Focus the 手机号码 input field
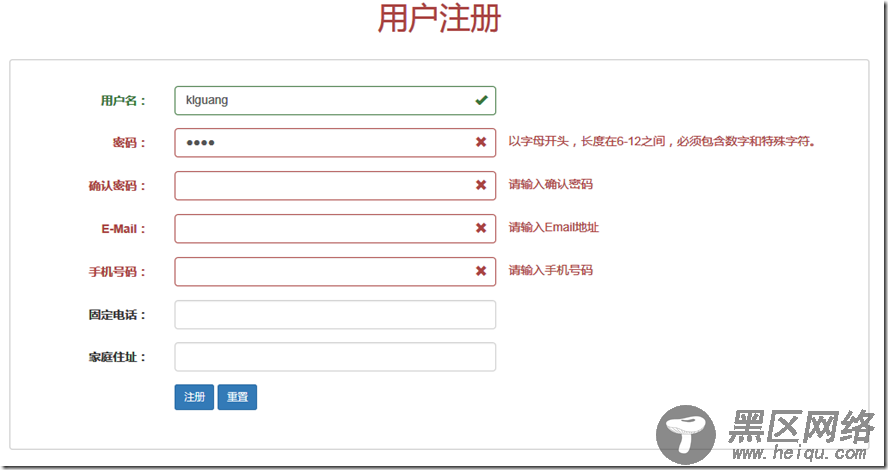Viewport: 888px width, 470px height. coord(335,272)
